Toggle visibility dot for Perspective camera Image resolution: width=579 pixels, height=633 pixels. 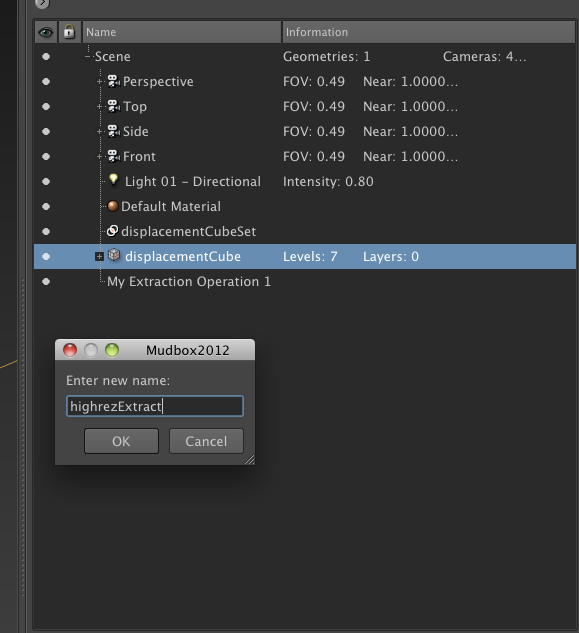[x=46, y=82]
